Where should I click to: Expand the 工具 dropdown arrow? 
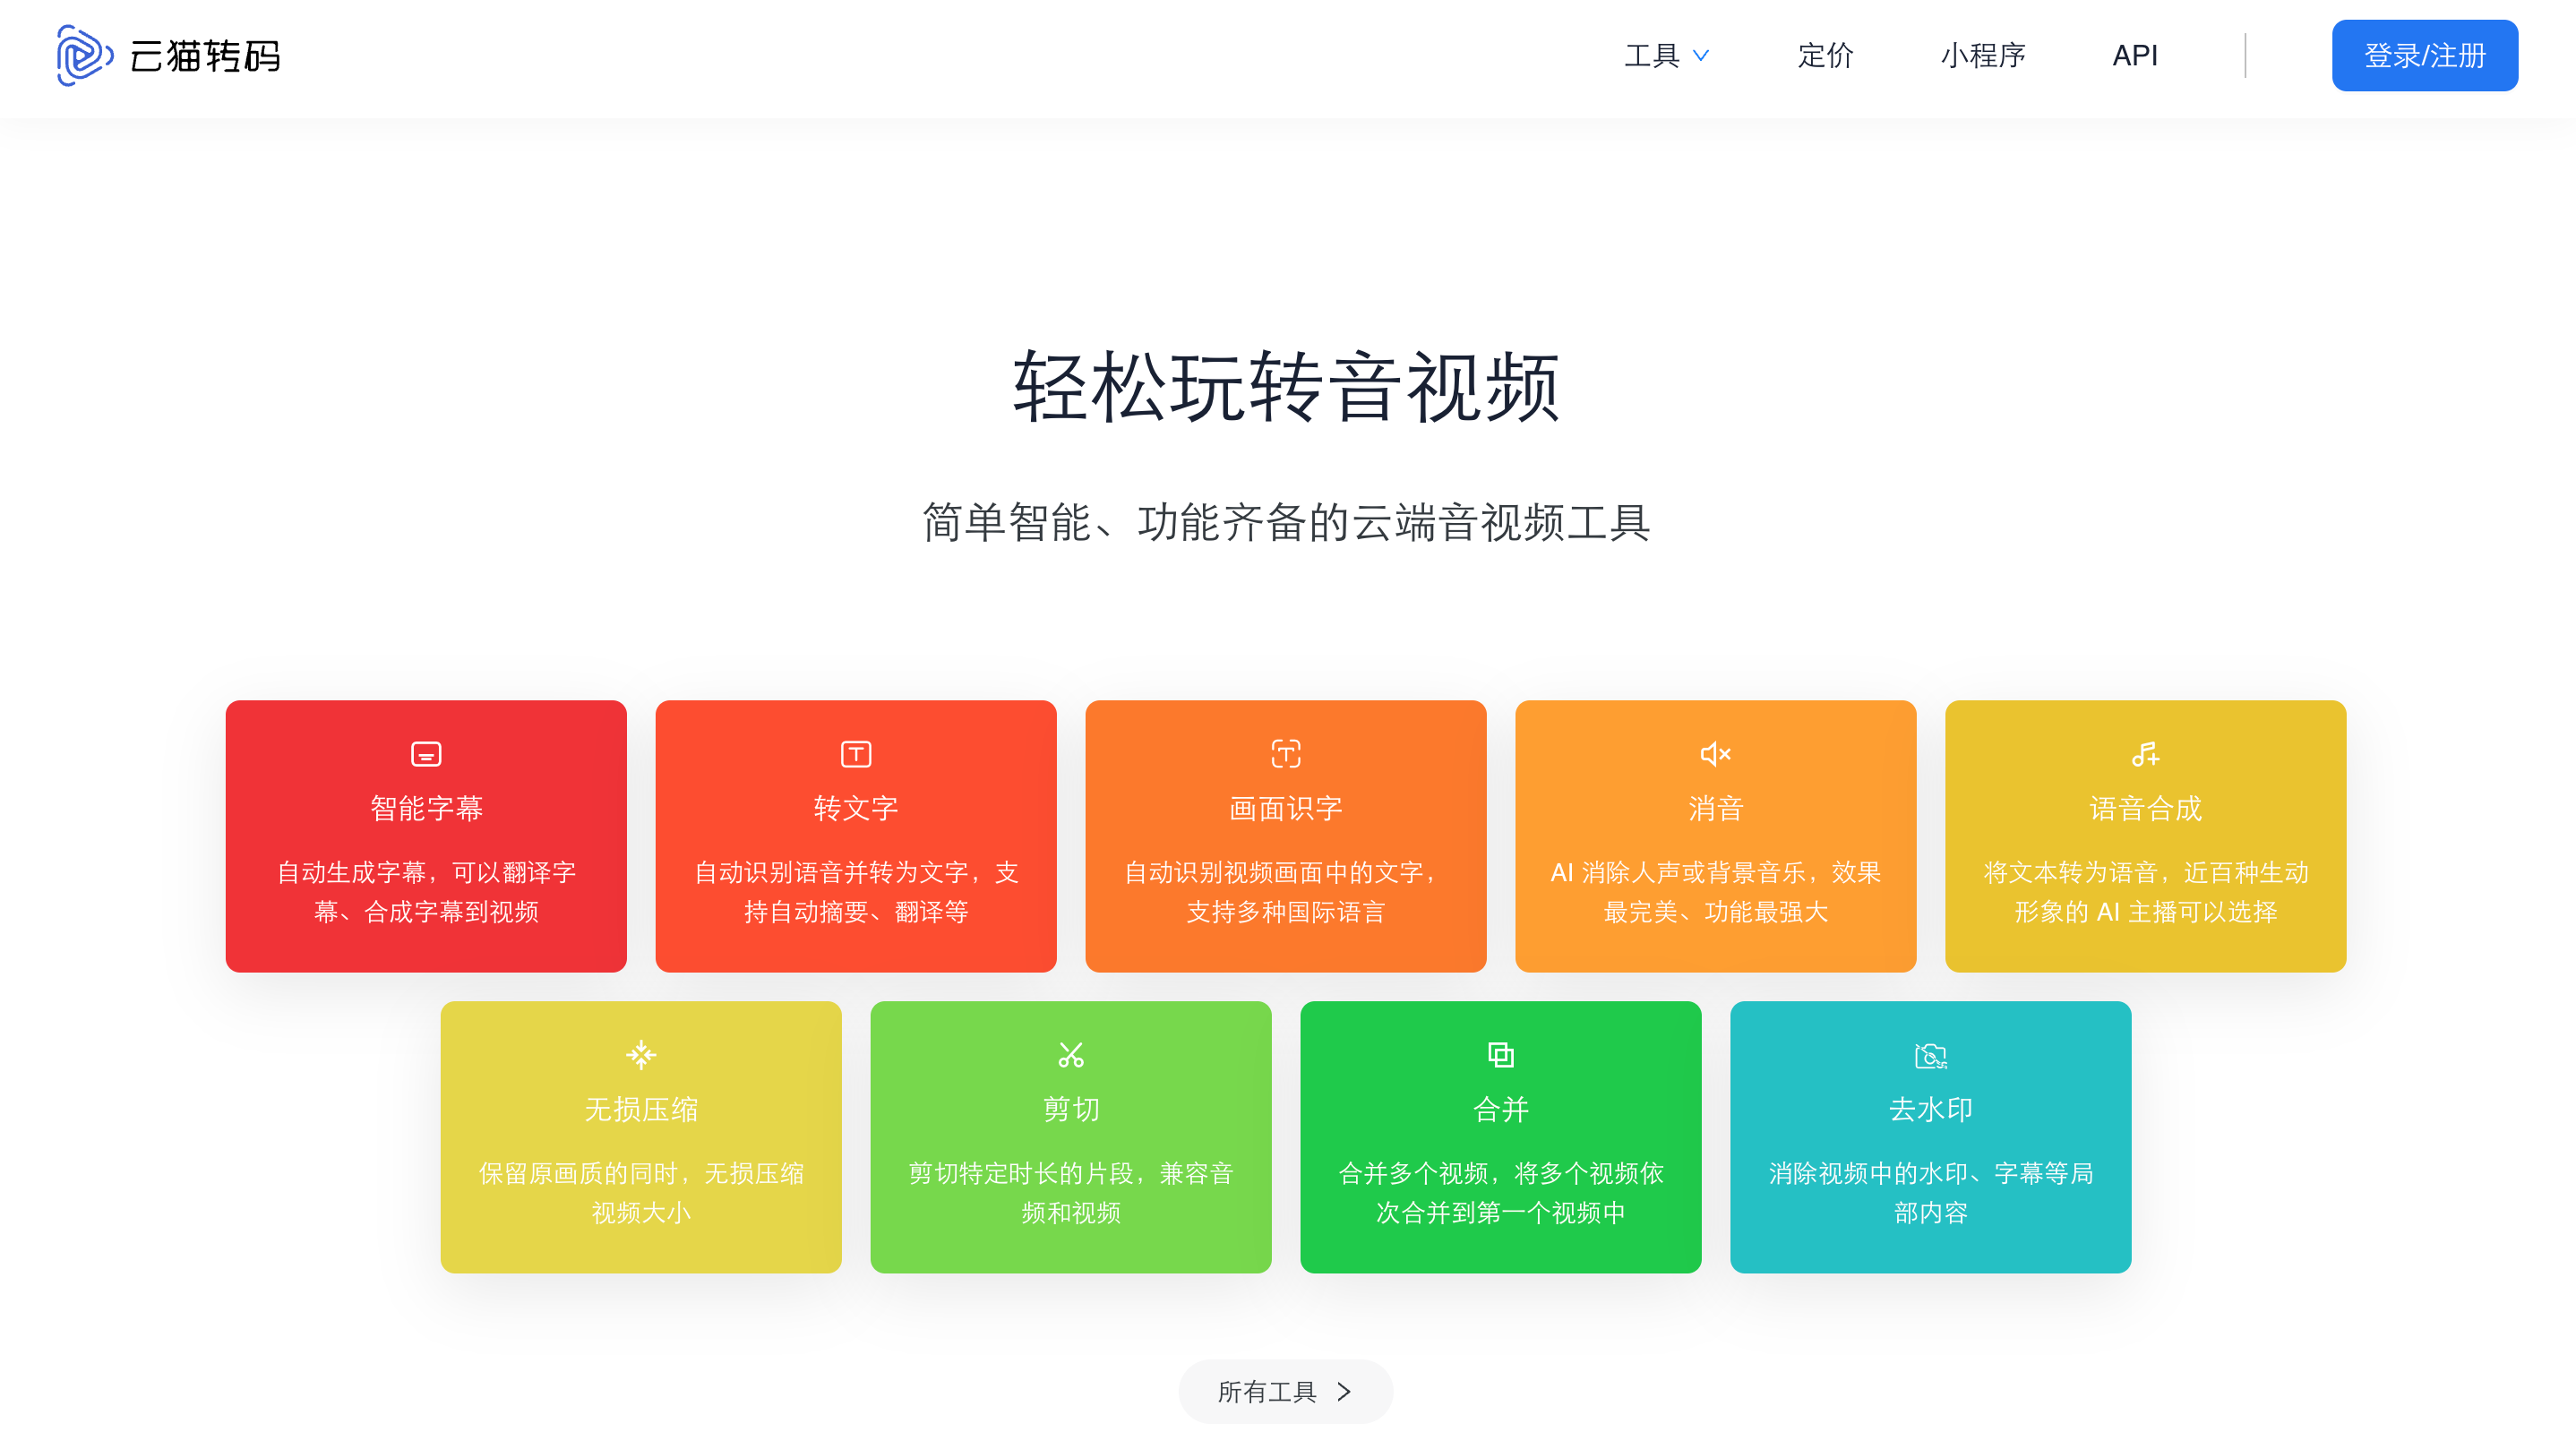point(1701,56)
